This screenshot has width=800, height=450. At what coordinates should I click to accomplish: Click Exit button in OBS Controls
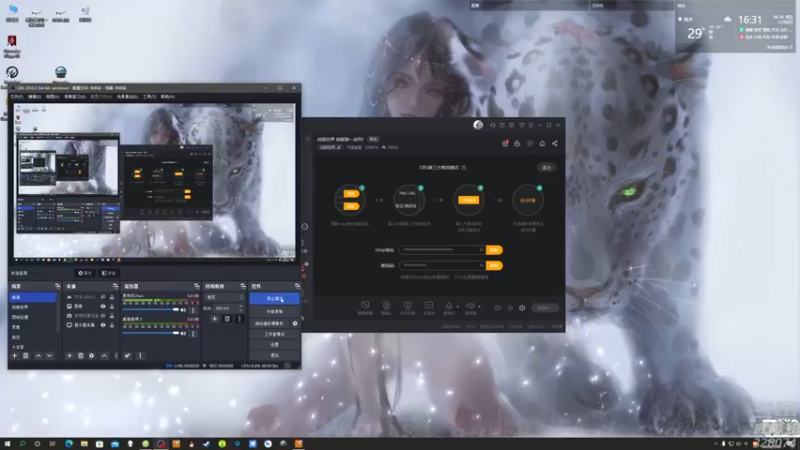274,355
